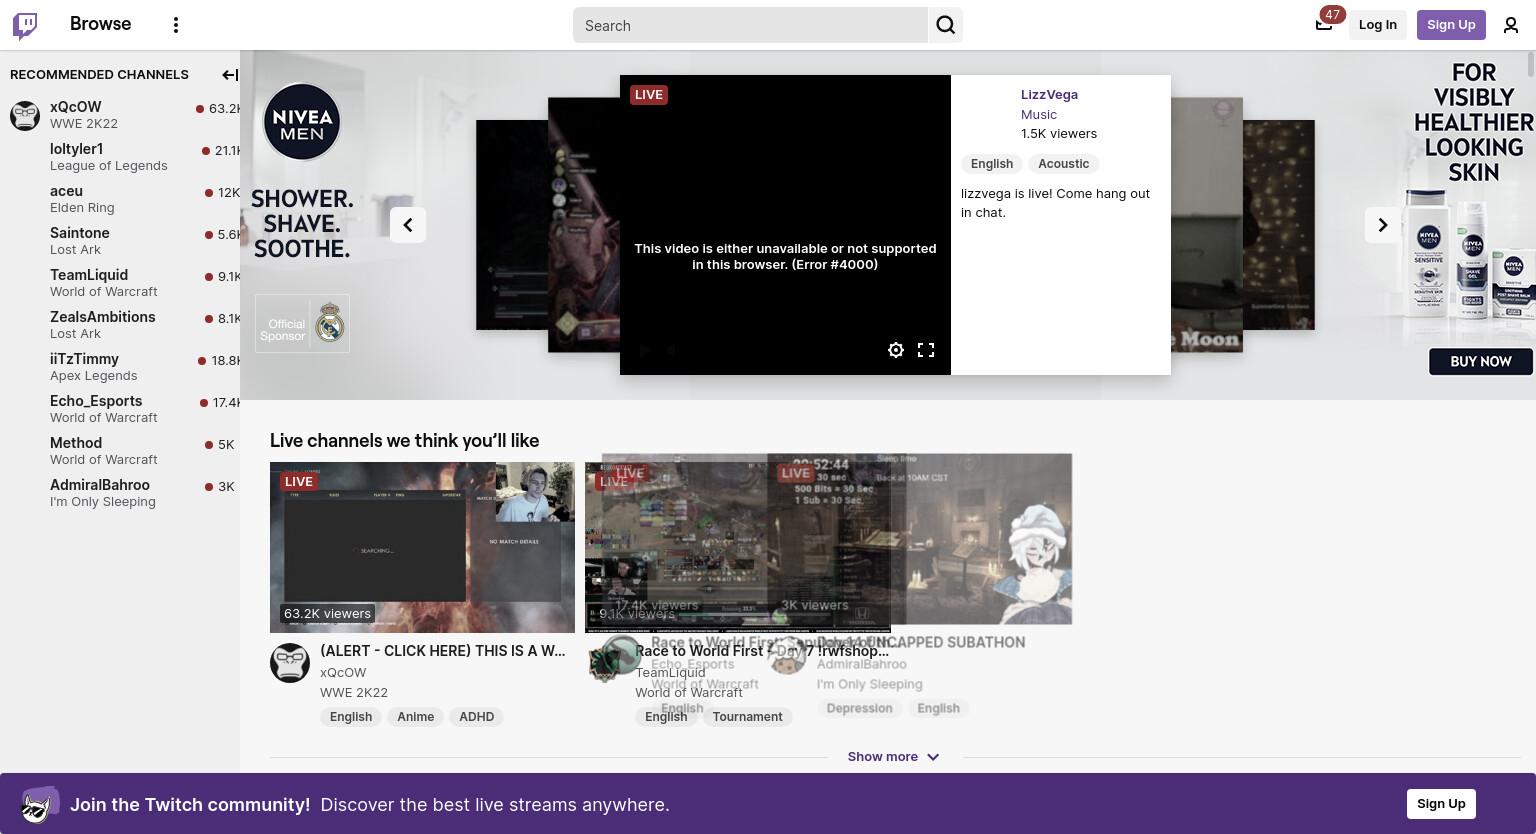Click the Real Madrid official sponsor badge
This screenshot has width=1536, height=834.
point(302,323)
